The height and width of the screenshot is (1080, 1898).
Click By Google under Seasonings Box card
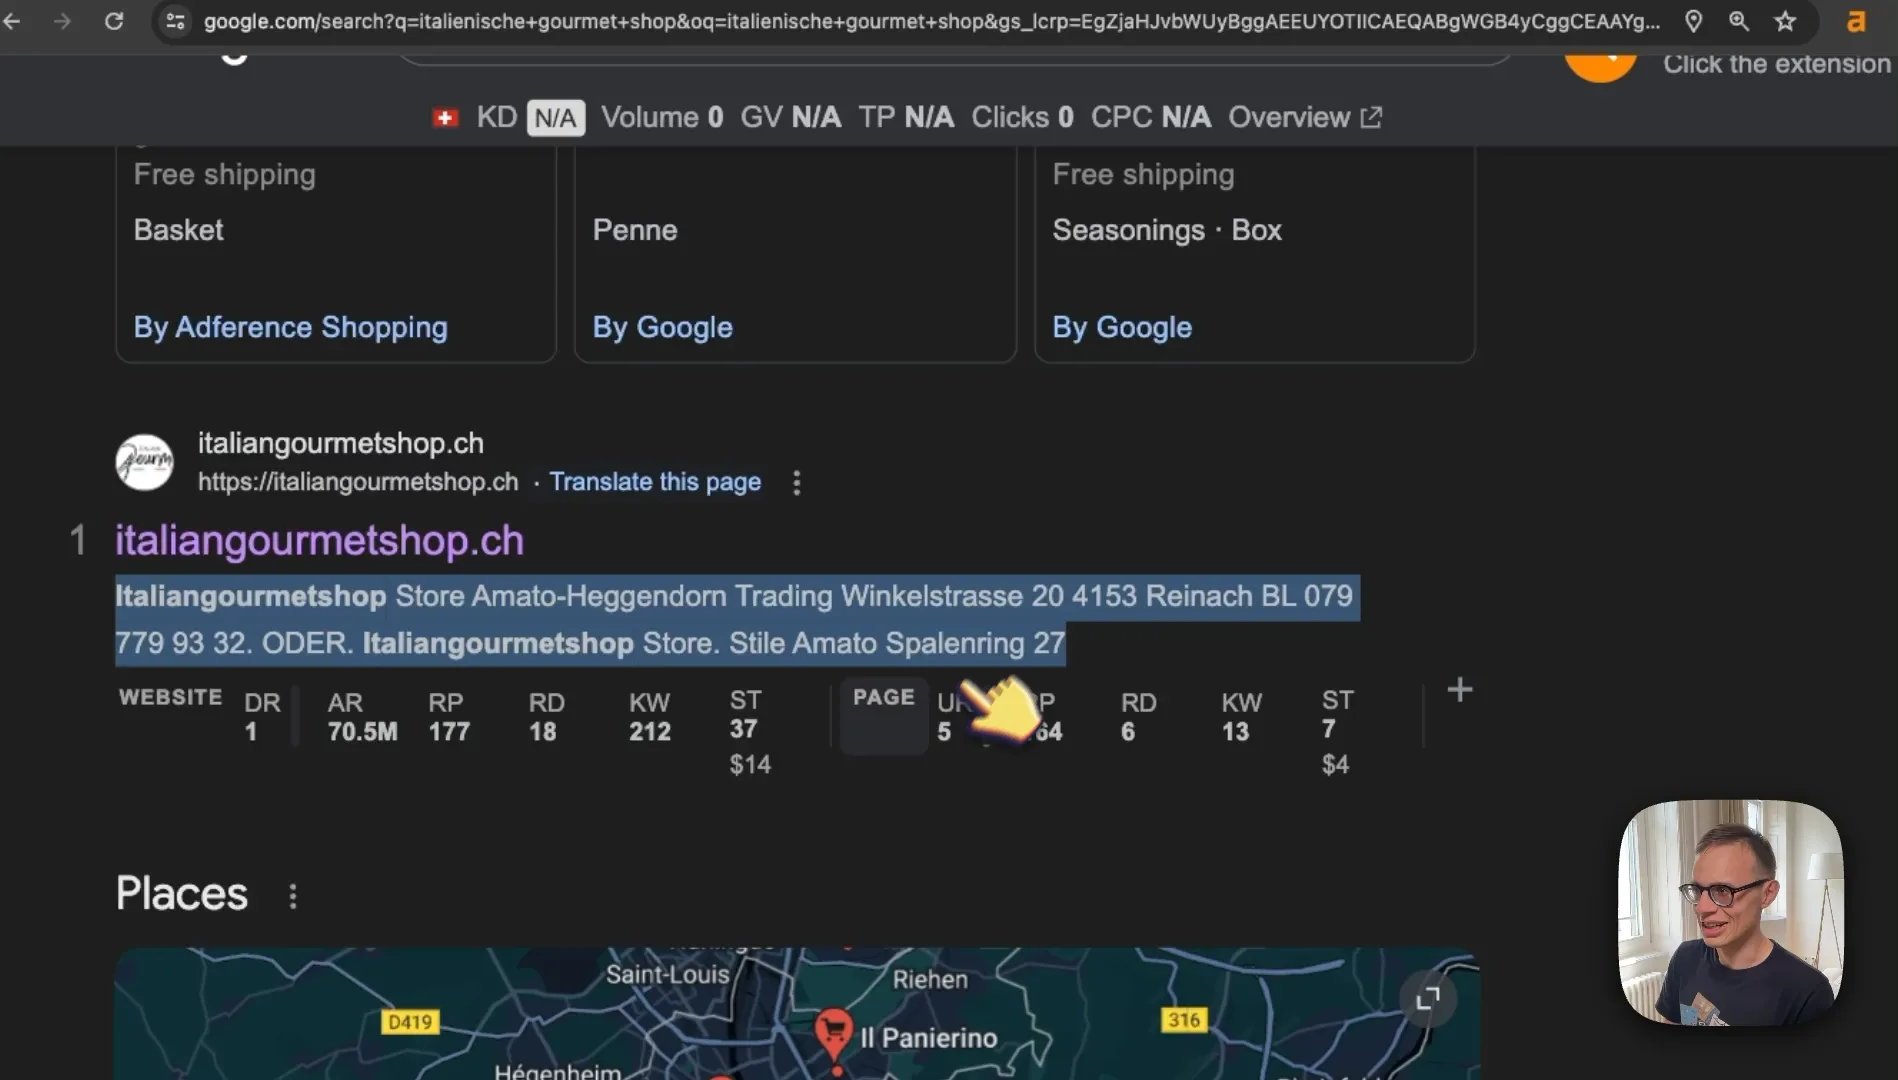(x=1122, y=327)
